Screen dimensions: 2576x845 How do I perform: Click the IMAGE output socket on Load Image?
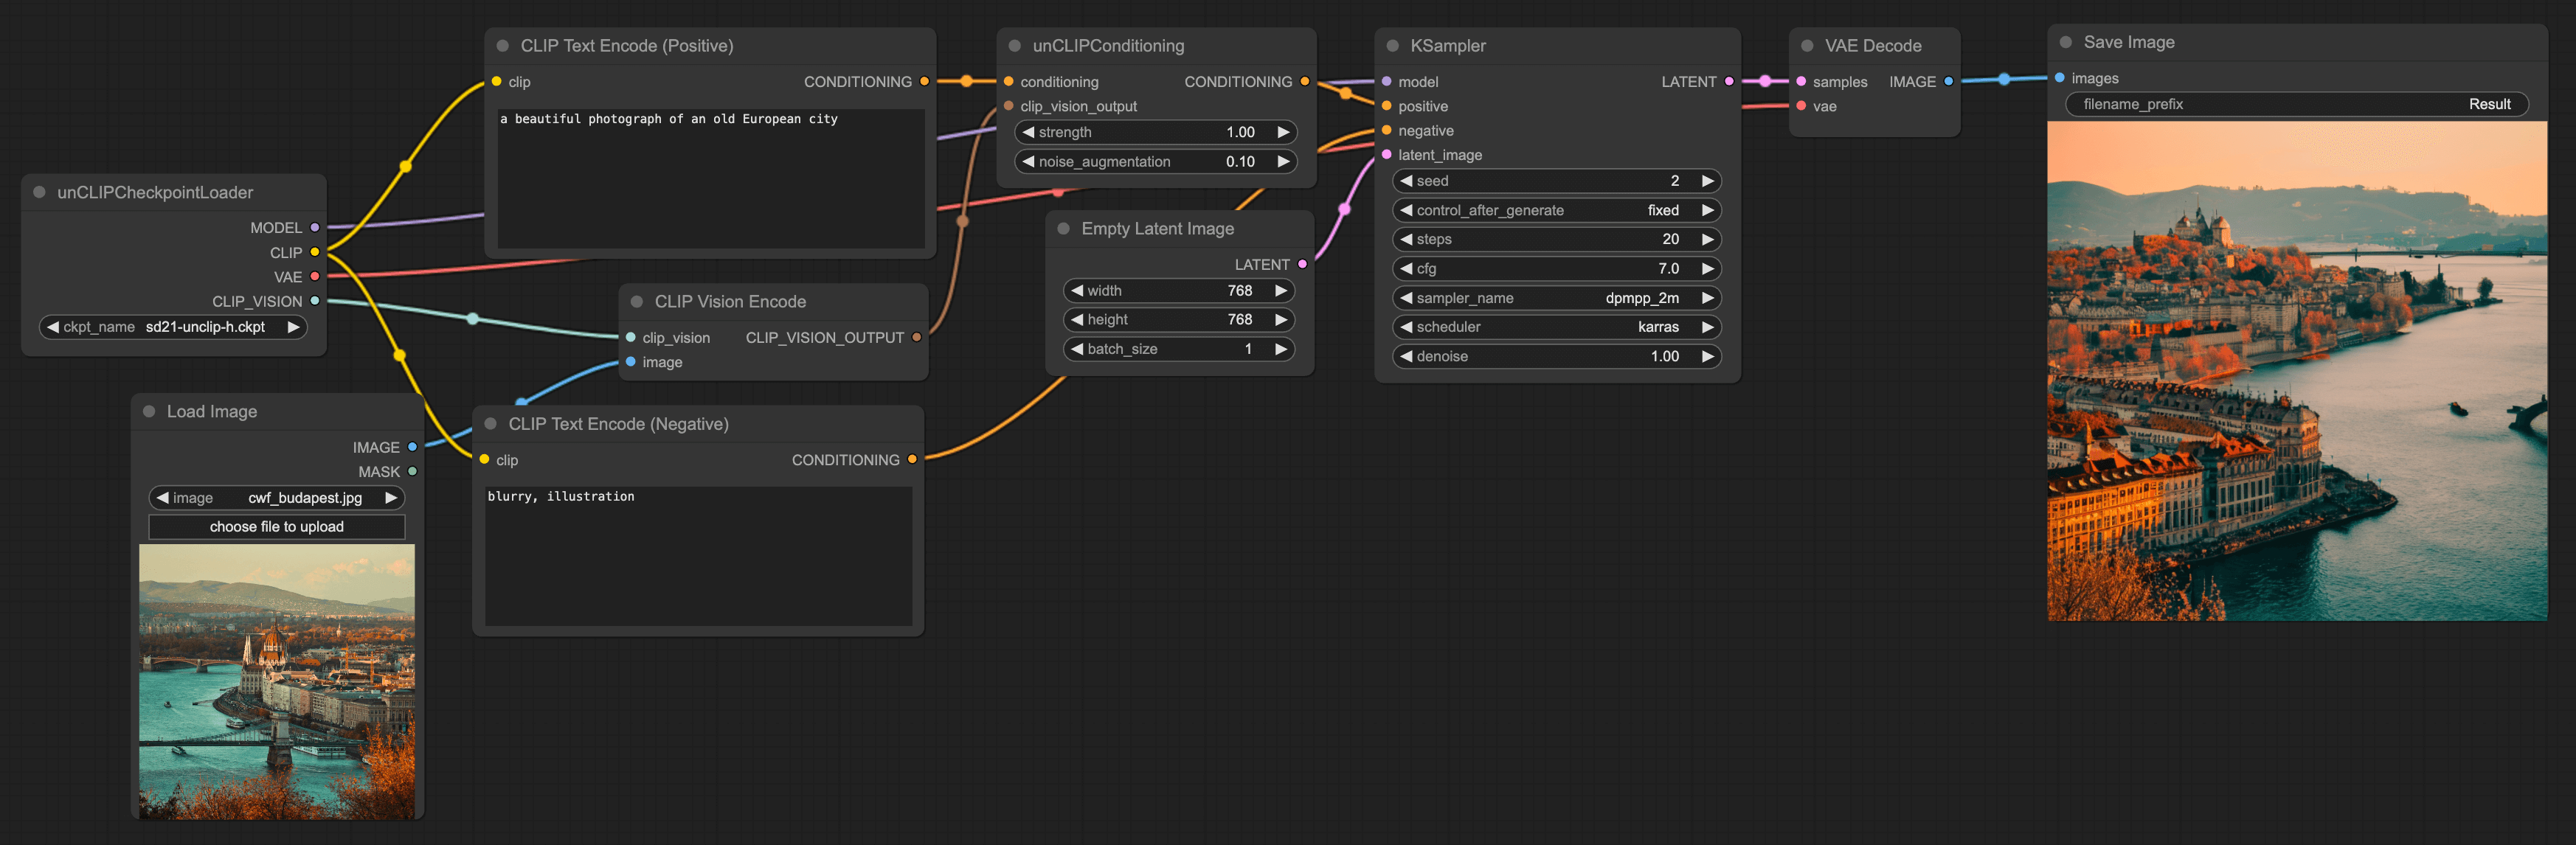[412, 447]
